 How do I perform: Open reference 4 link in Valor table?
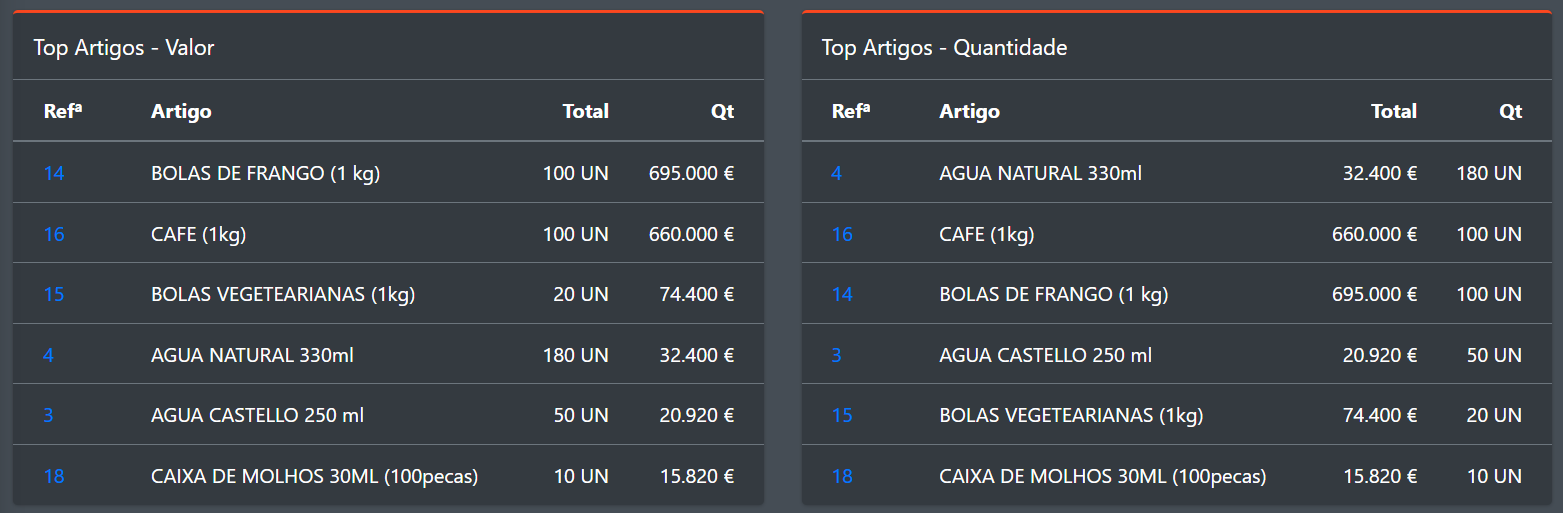(48, 355)
